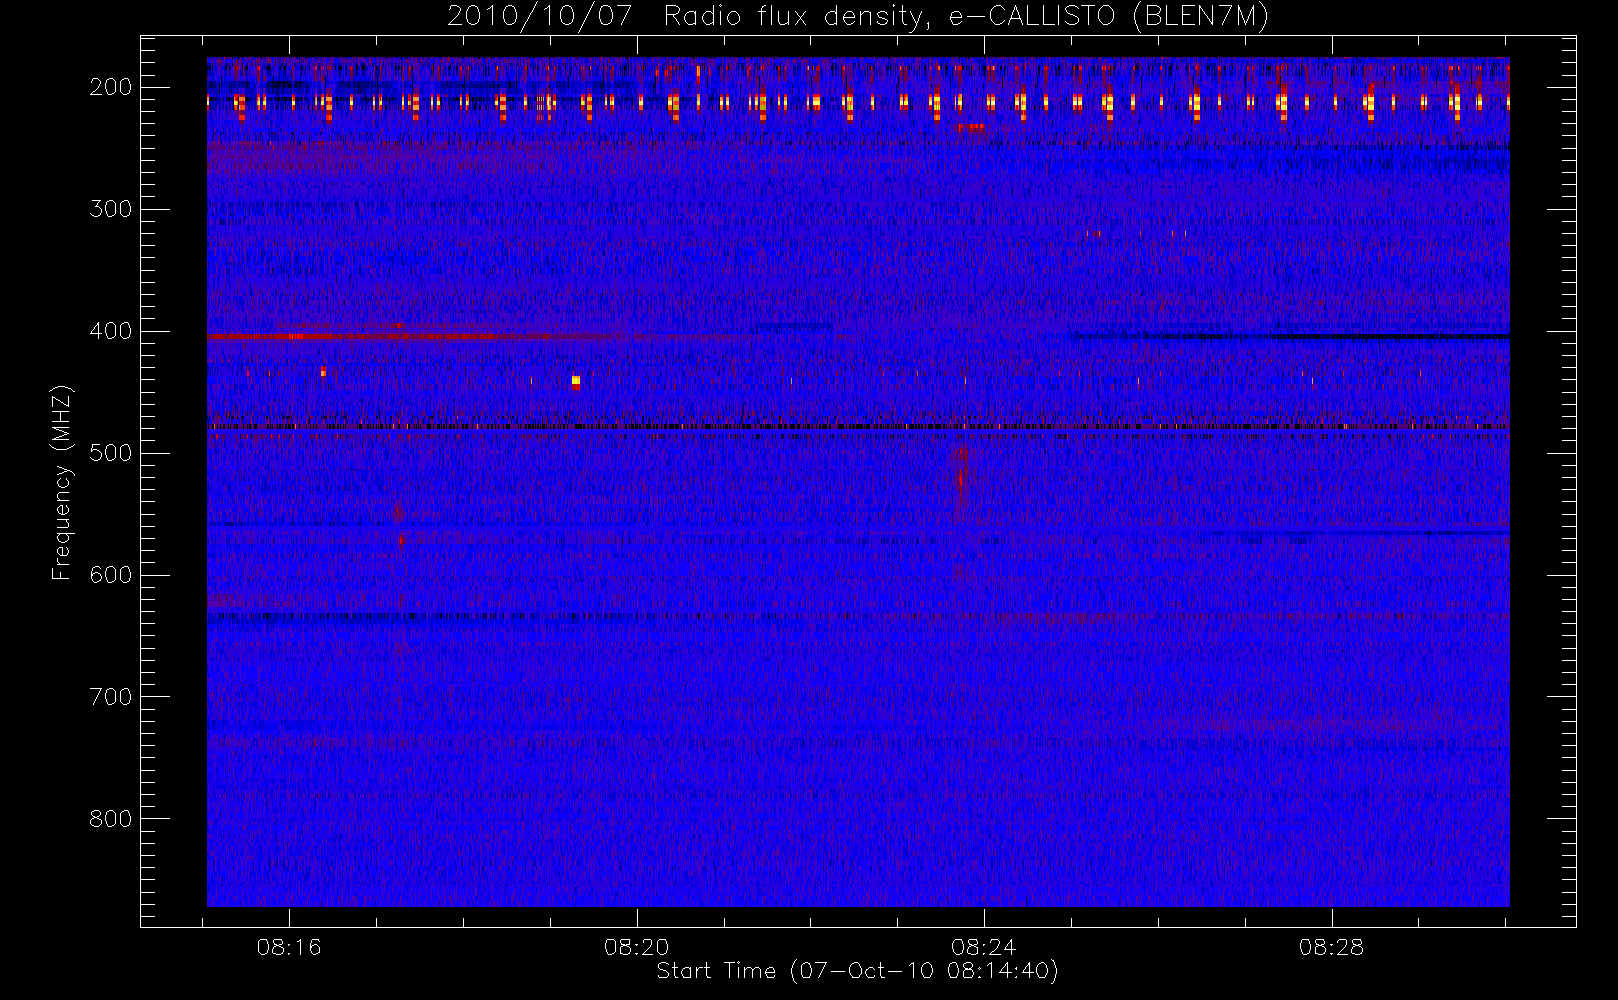This screenshot has height=1000, width=1618.
Task: Click the 08:16 time tick label
Action: (x=289, y=947)
